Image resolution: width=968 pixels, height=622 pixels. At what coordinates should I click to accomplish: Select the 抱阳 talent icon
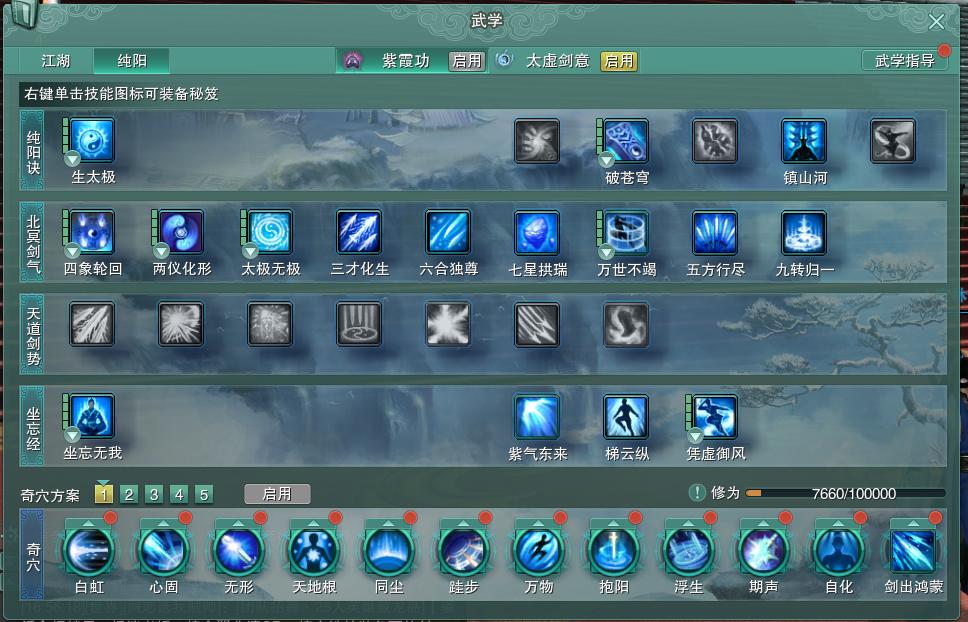pyautogui.click(x=614, y=550)
